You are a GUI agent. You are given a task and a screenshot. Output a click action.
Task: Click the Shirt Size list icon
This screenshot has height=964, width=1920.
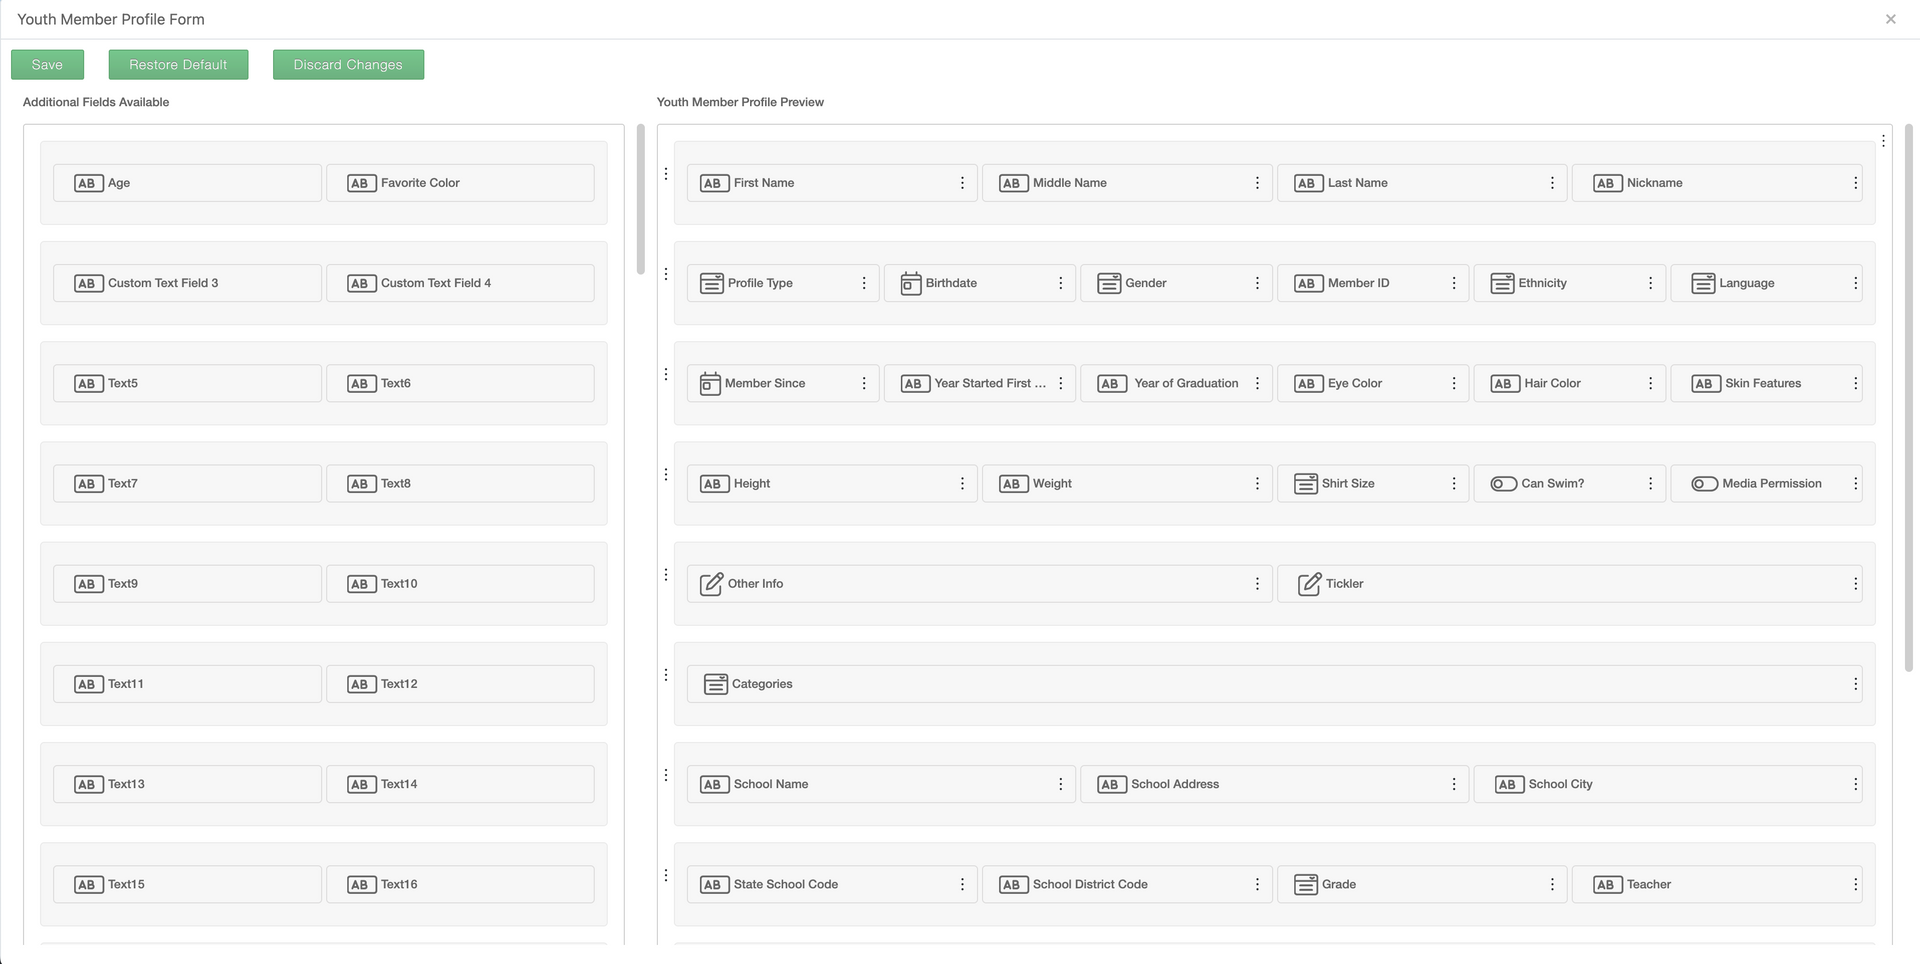[1305, 483]
